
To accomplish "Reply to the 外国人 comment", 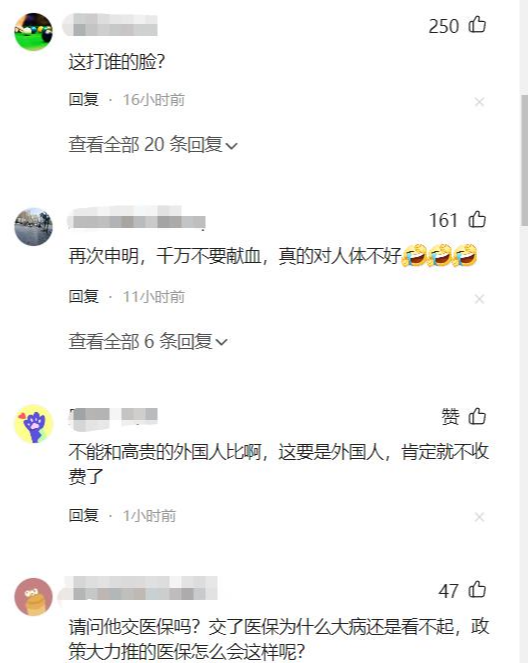I will coord(84,515).
